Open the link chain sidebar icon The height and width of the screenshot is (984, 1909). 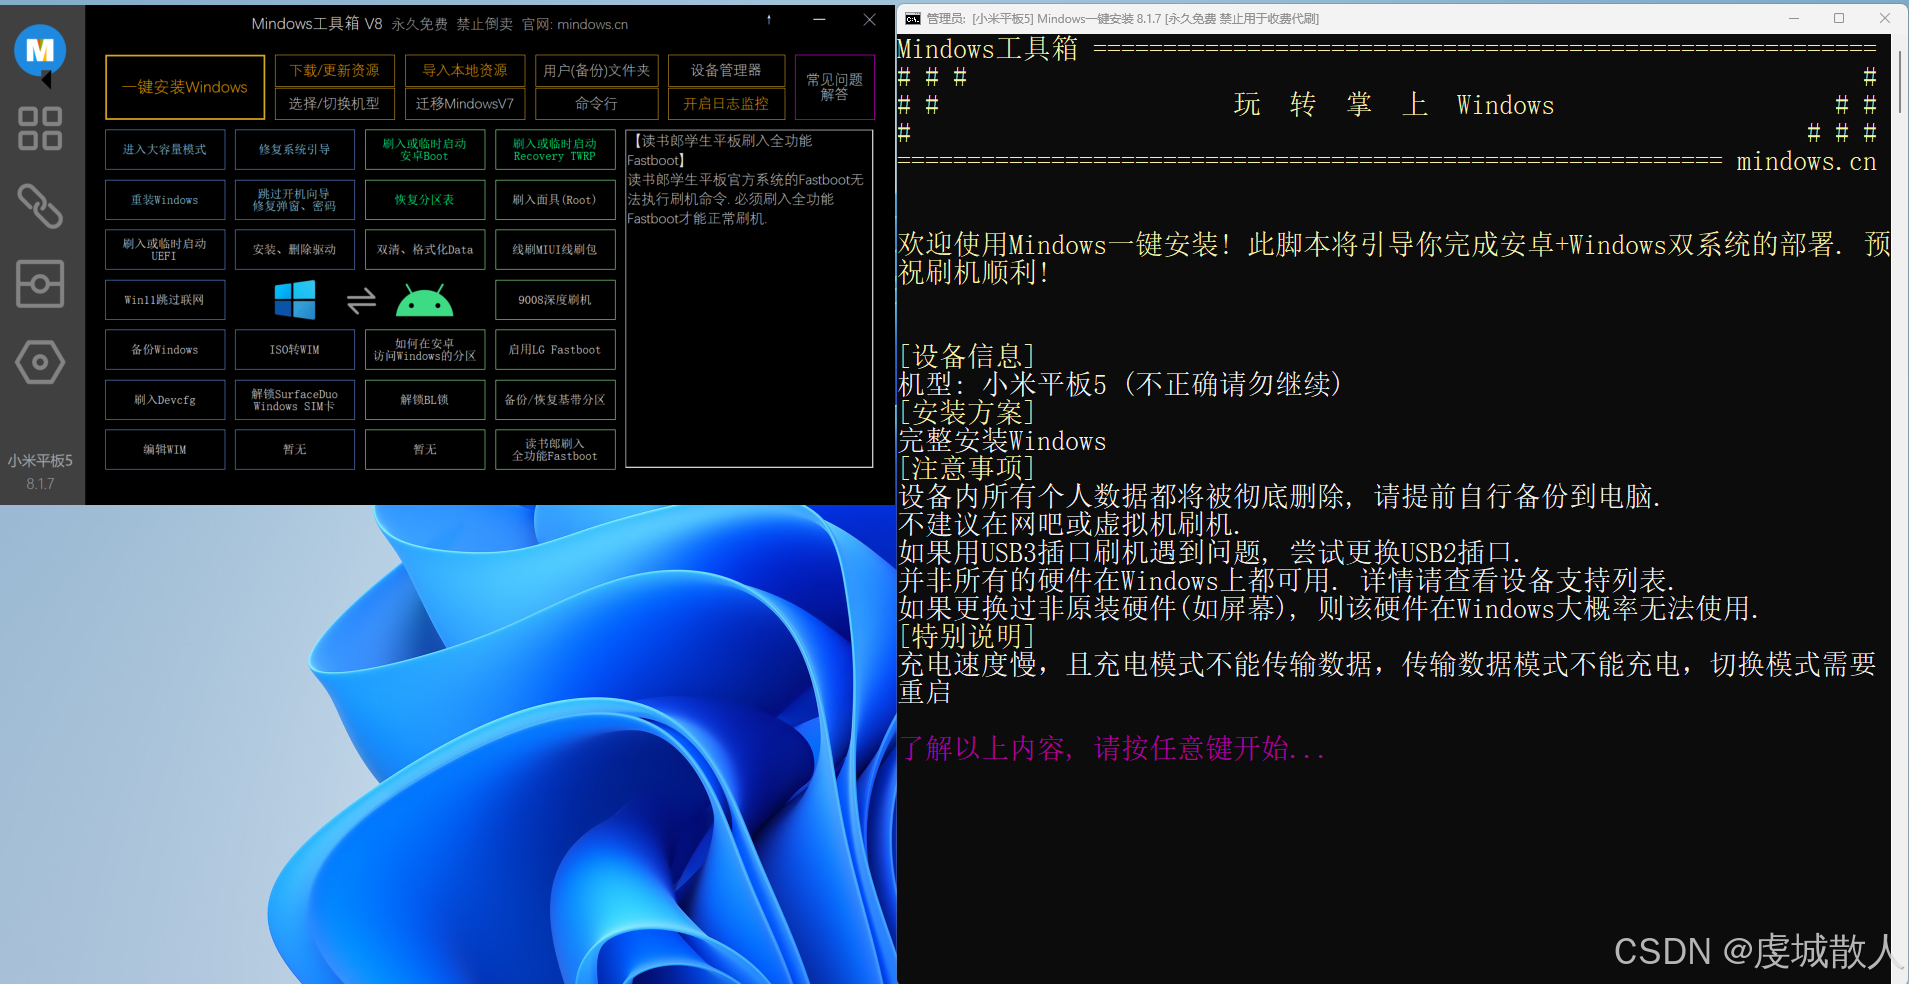point(40,206)
